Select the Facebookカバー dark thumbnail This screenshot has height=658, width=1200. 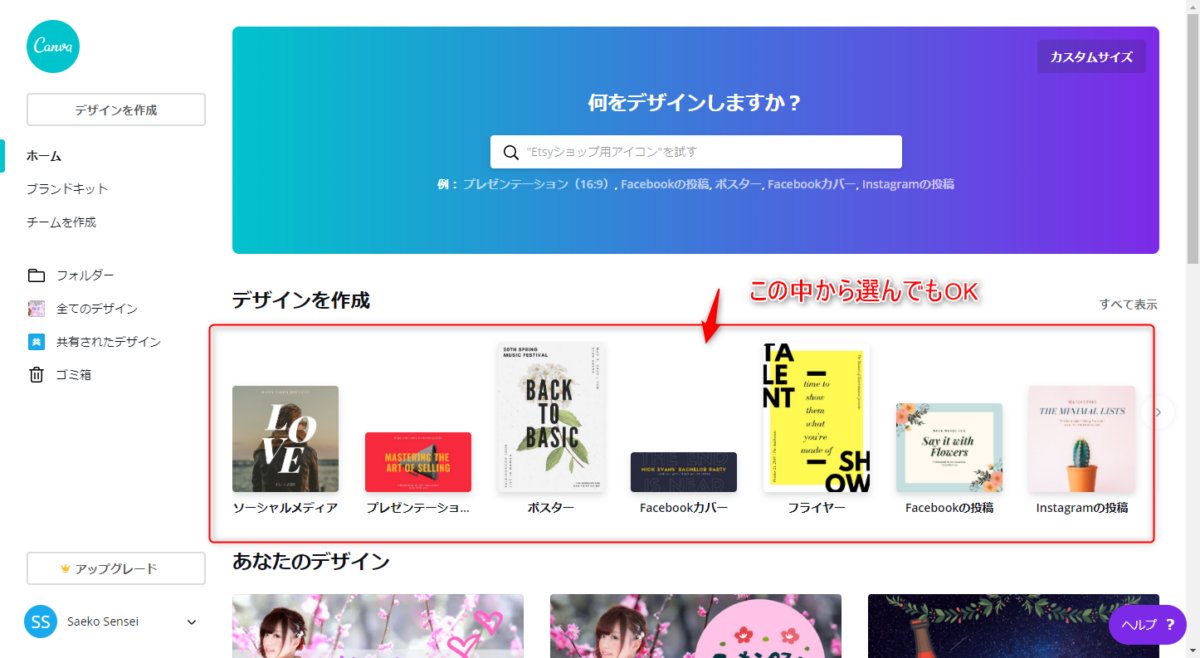tap(683, 472)
